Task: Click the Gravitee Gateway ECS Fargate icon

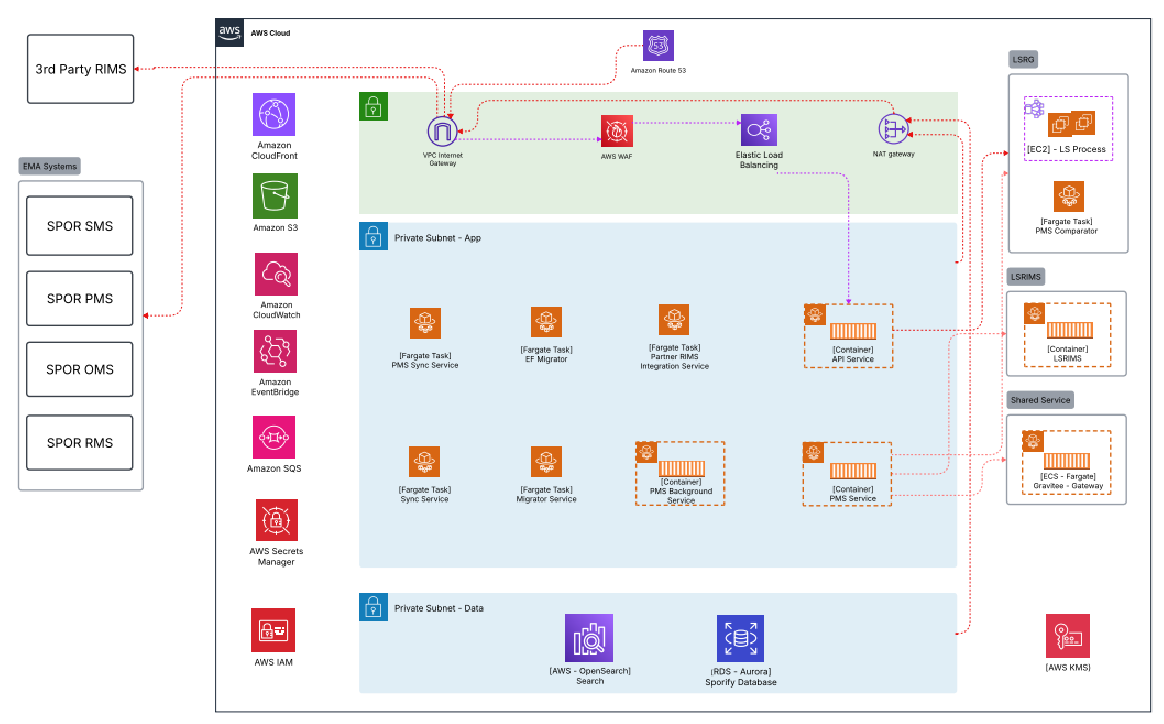Action: 1067,463
